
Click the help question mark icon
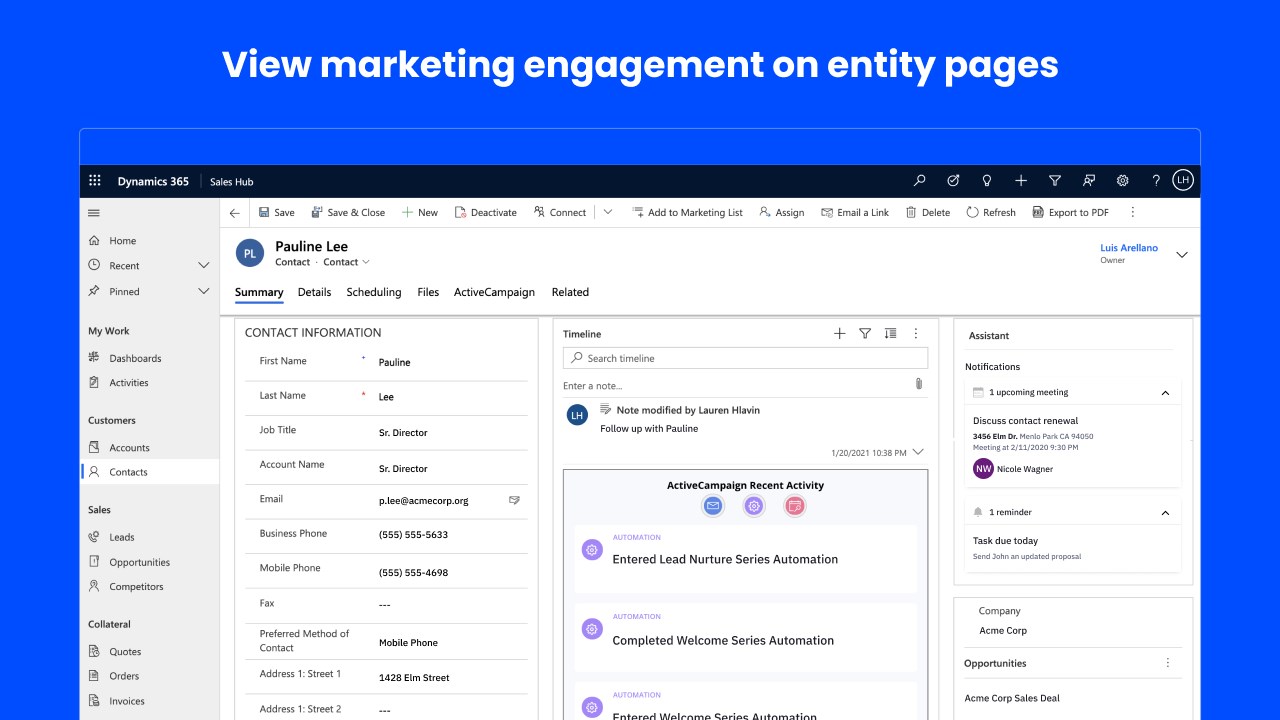coord(1156,181)
